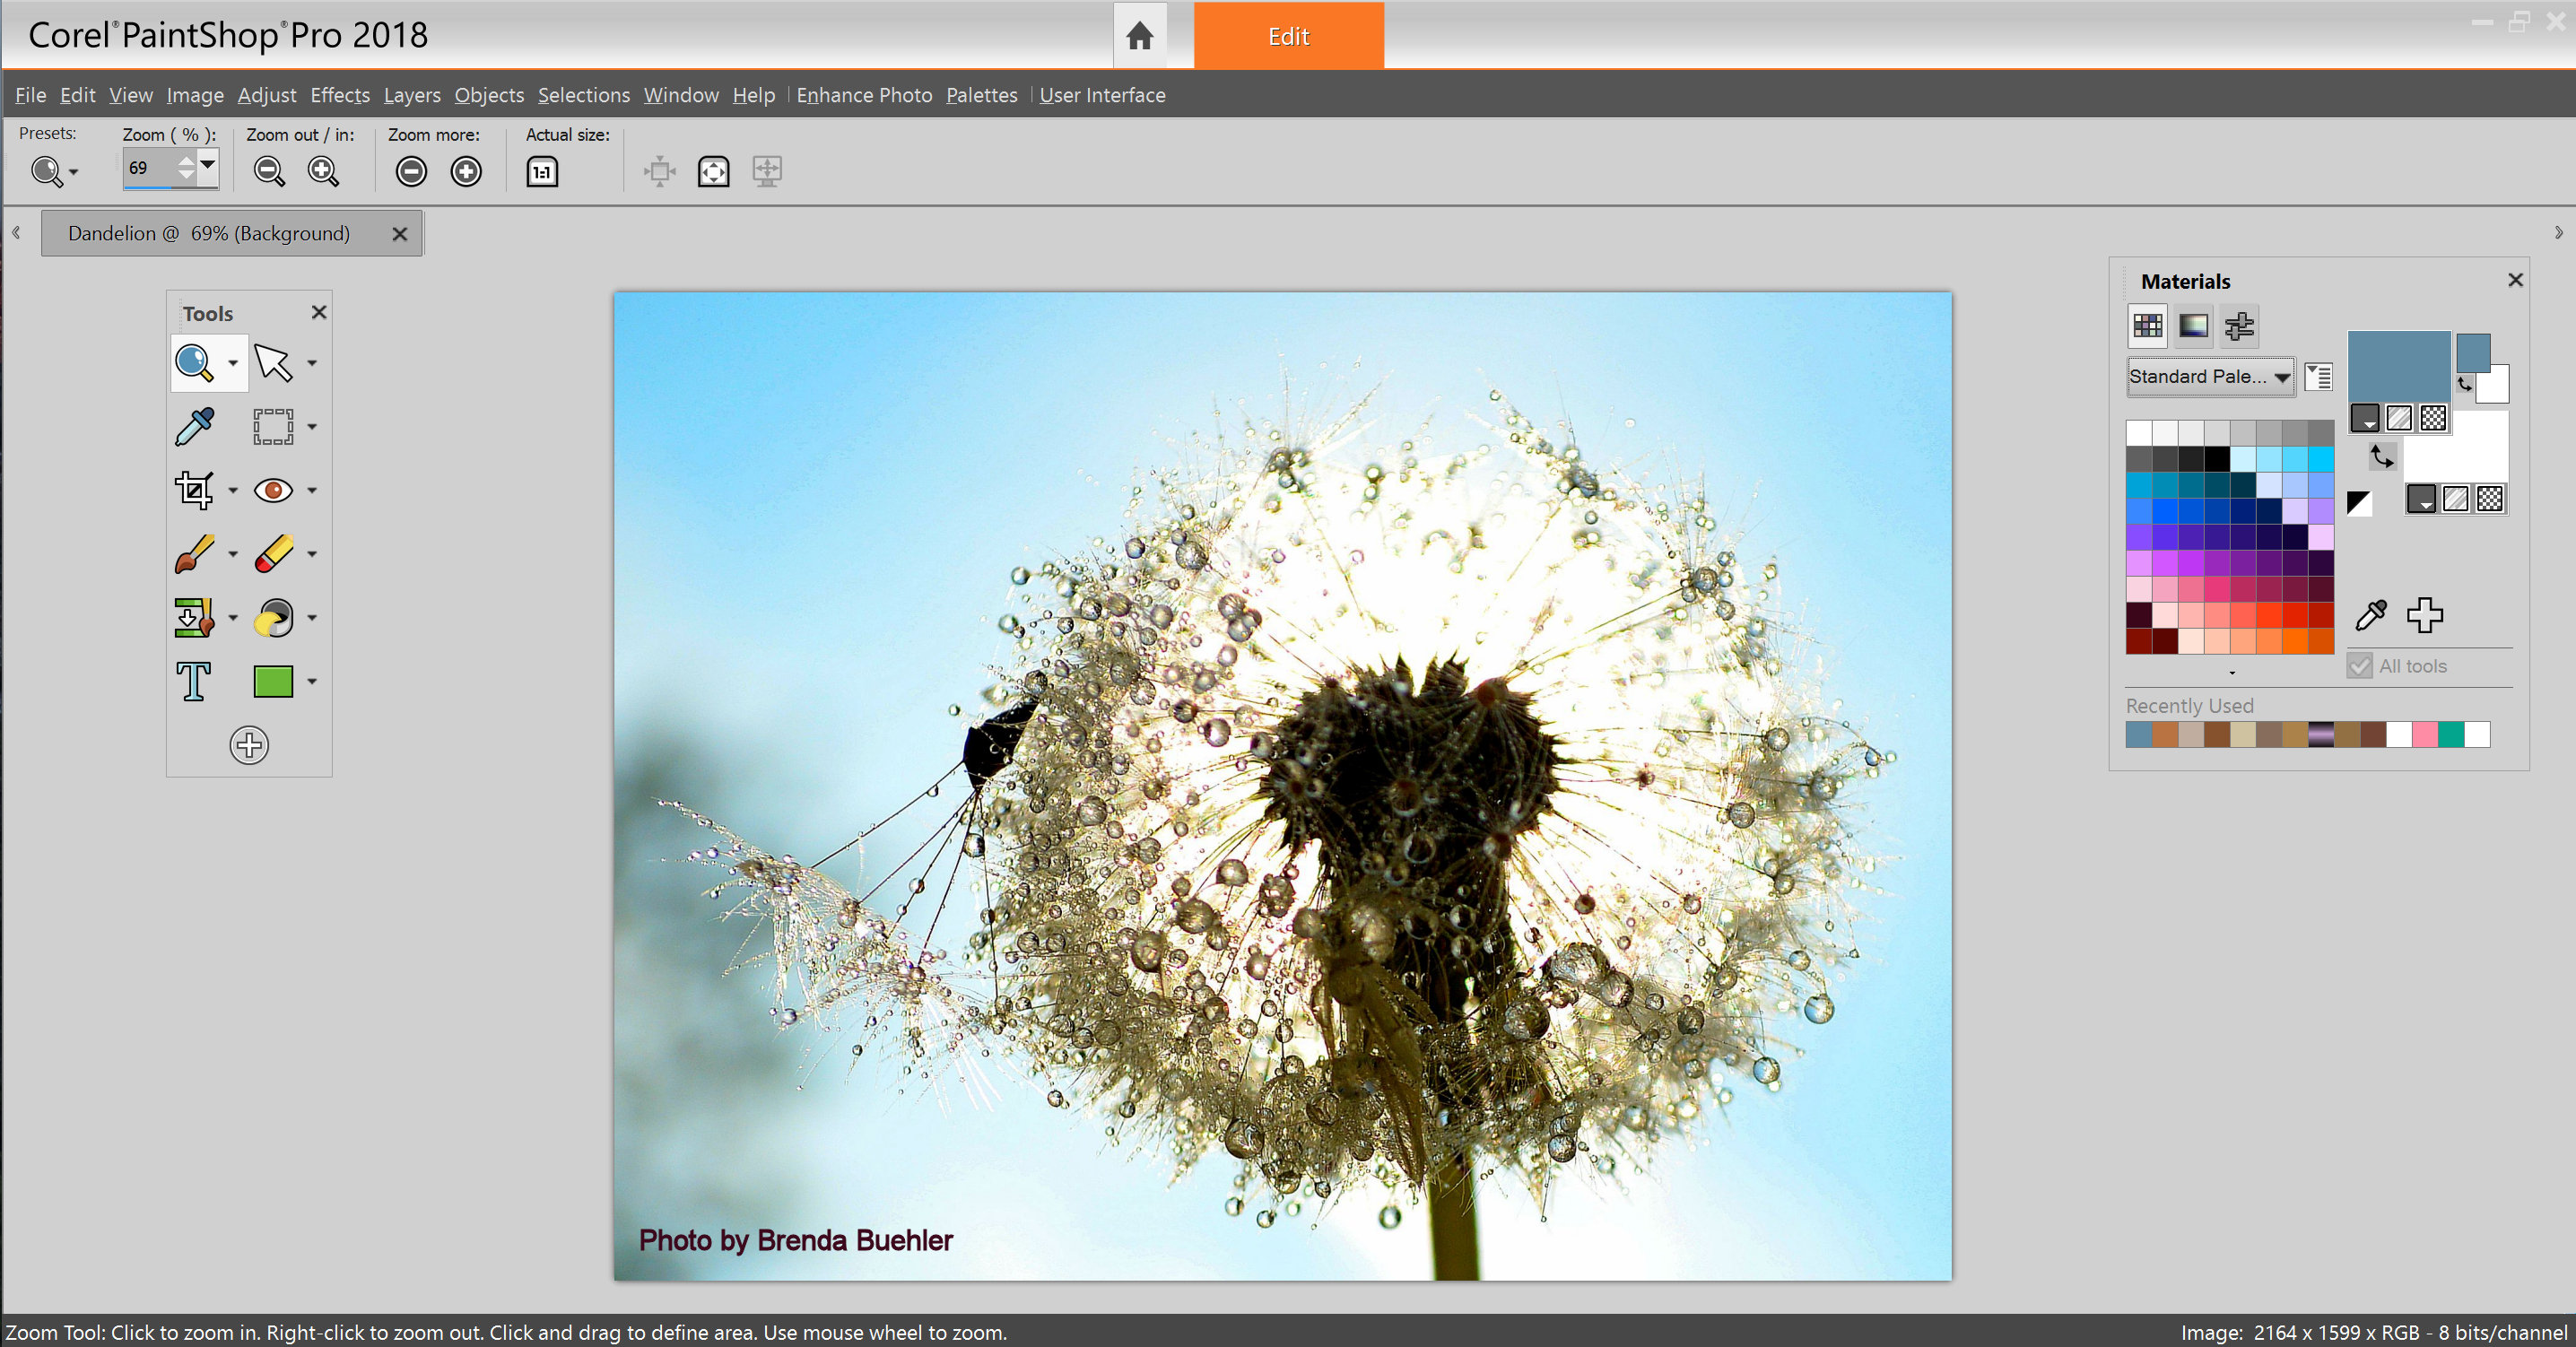2576x1347 pixels.
Task: Switch to the Edit tab
Action: pos(1289,37)
